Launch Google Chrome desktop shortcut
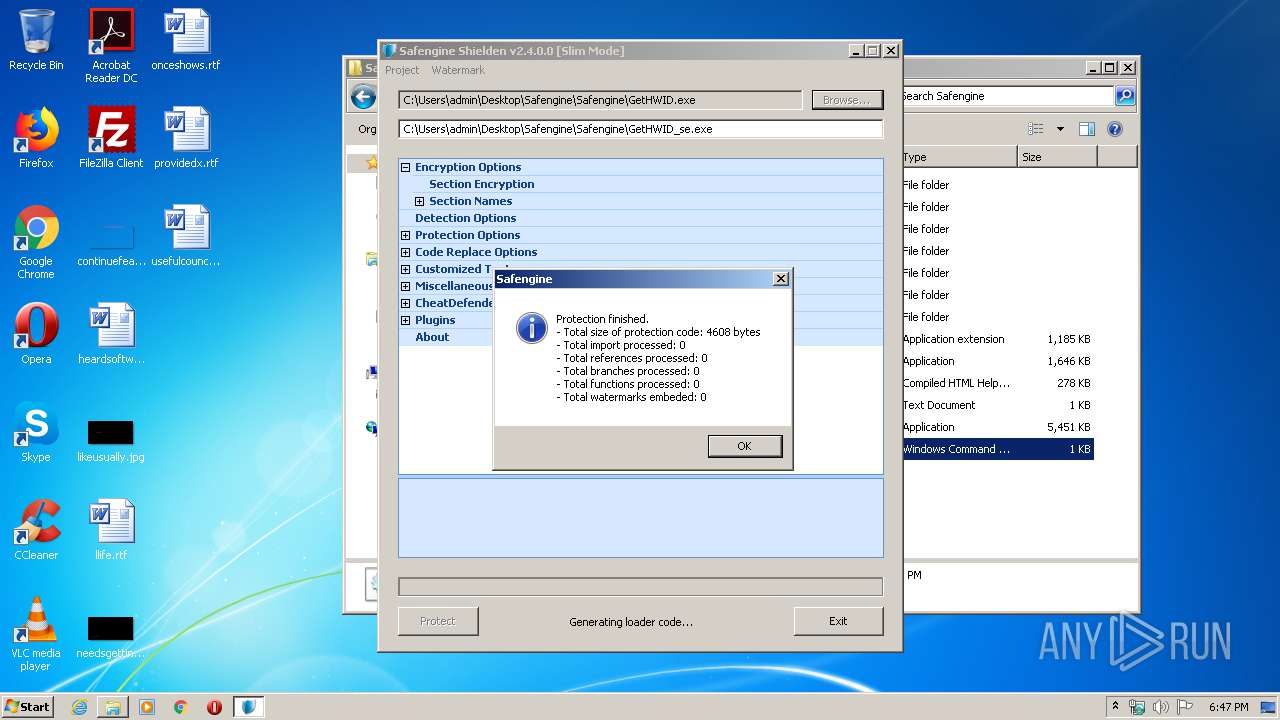 36,242
